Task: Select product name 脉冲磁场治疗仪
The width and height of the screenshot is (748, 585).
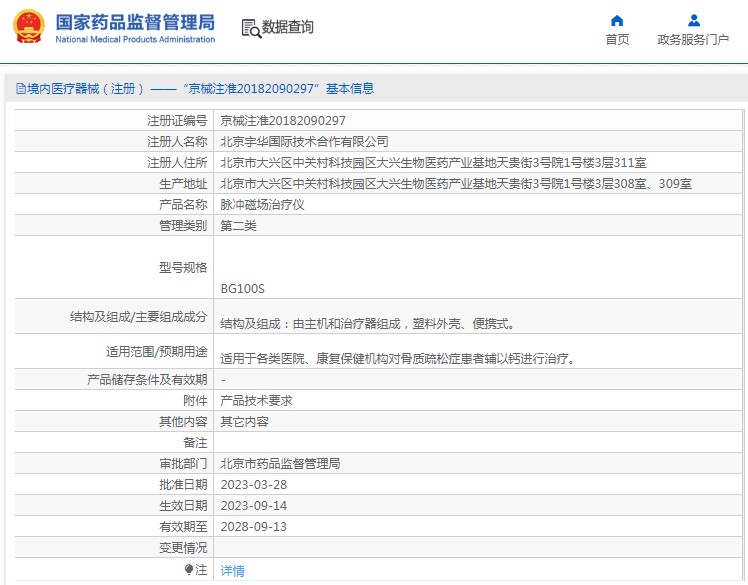Action: (262, 205)
